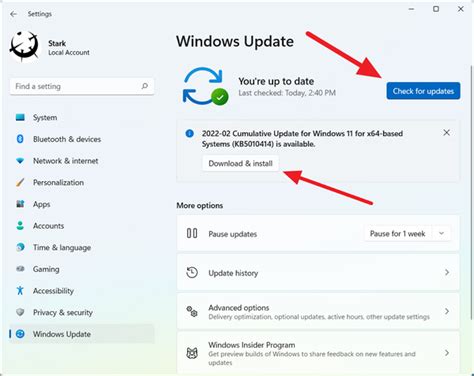Go to Network & internet settings
This screenshot has width=474, height=376.
(82, 161)
